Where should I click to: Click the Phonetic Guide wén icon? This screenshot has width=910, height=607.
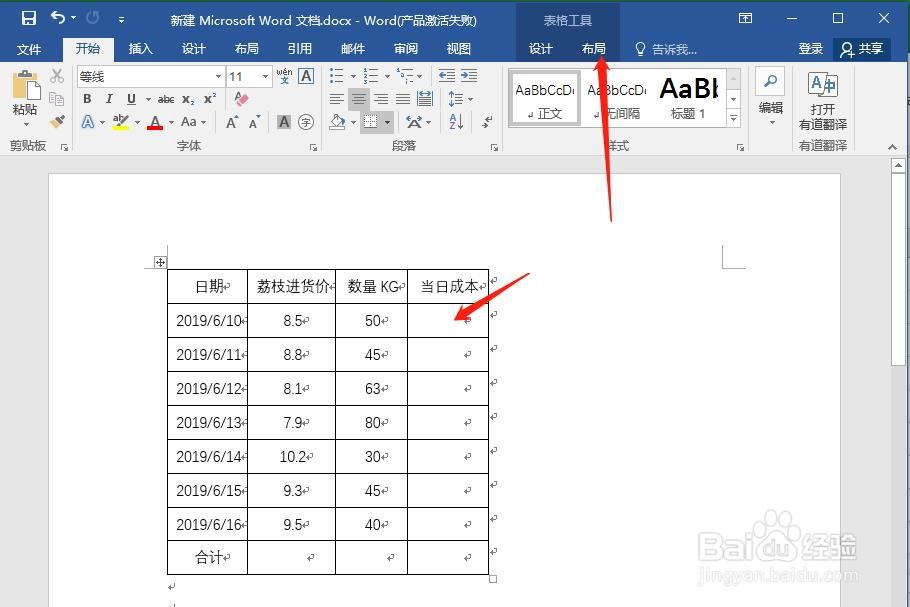[284, 76]
